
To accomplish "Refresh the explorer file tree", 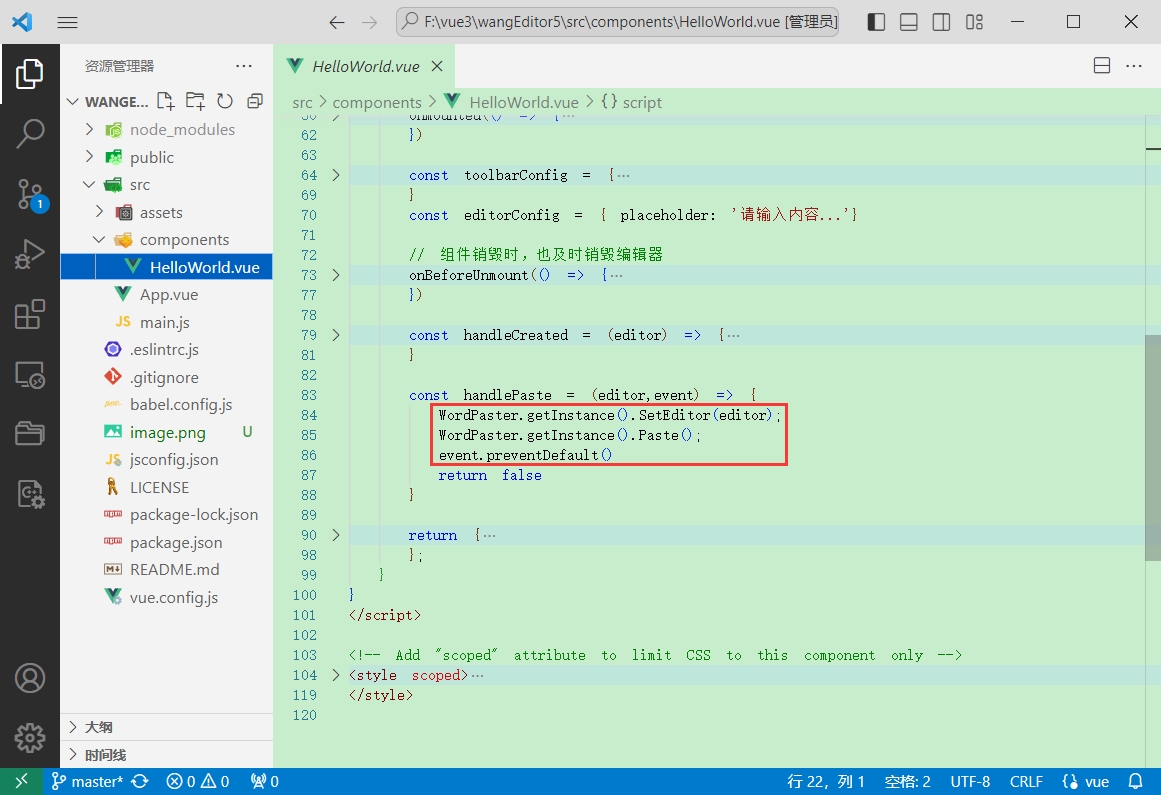I will pyautogui.click(x=225, y=101).
